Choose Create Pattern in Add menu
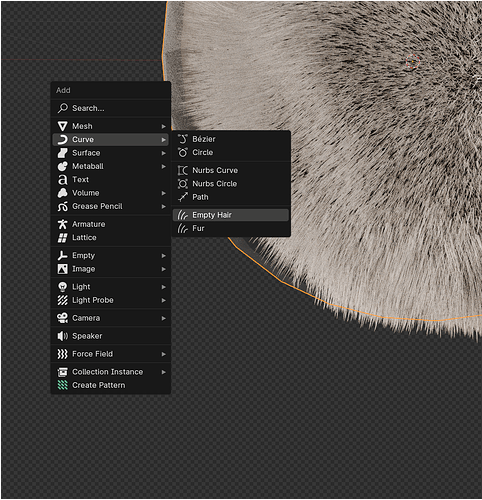 click(x=111, y=385)
